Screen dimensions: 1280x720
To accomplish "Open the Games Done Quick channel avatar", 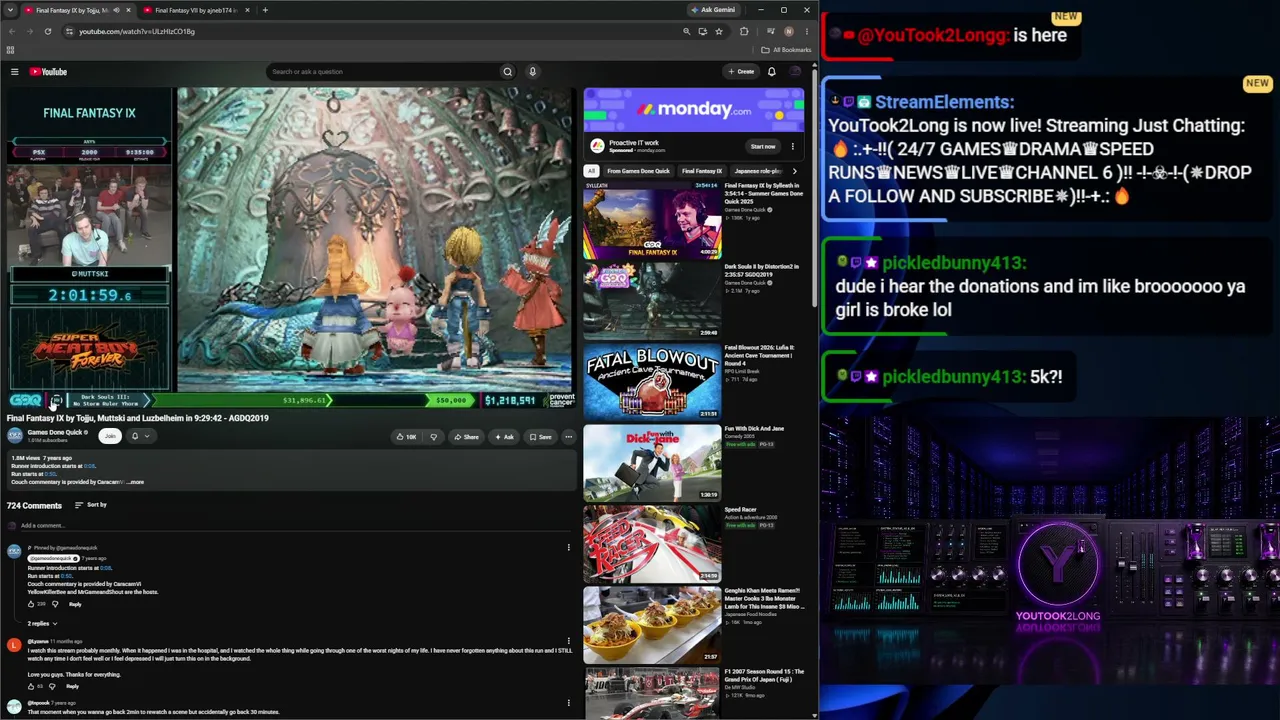I will pos(14,436).
